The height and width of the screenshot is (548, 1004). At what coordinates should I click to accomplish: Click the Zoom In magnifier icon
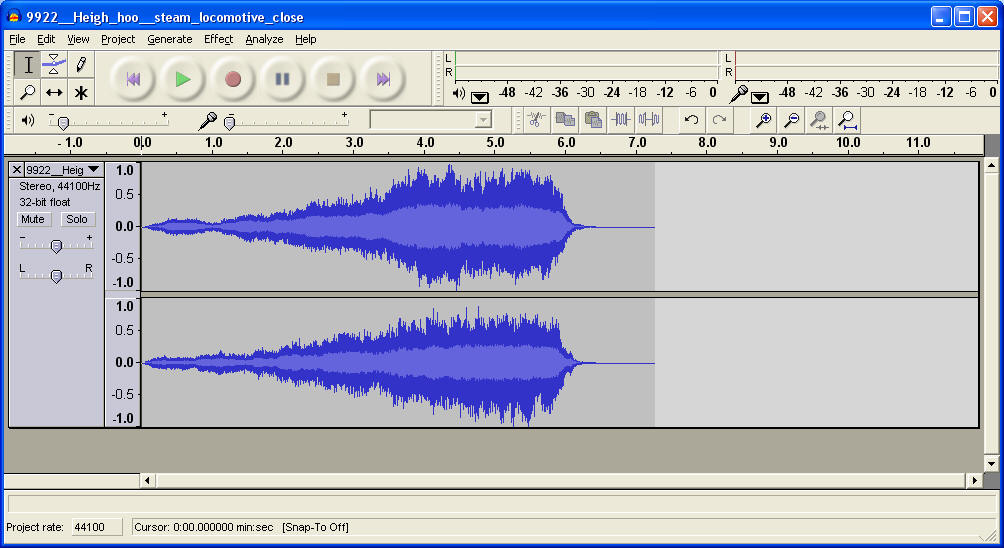(763, 120)
